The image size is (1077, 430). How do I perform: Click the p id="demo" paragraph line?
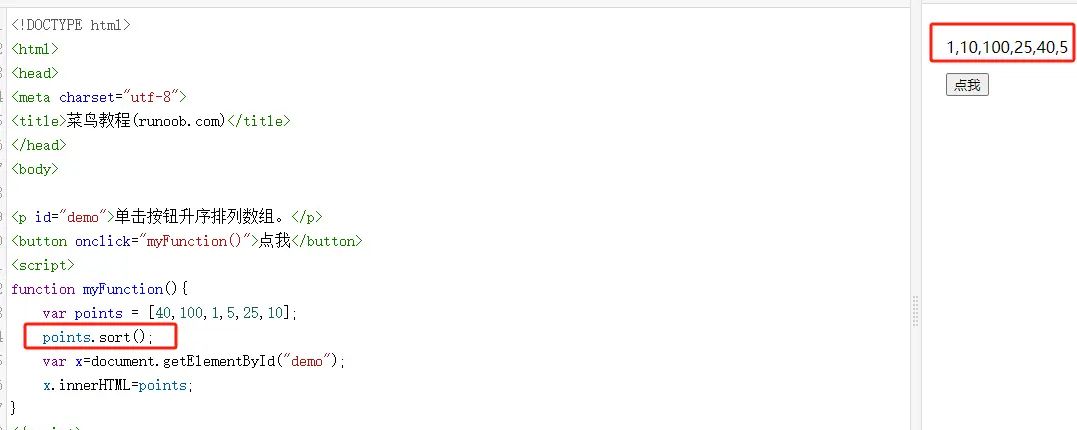point(166,217)
